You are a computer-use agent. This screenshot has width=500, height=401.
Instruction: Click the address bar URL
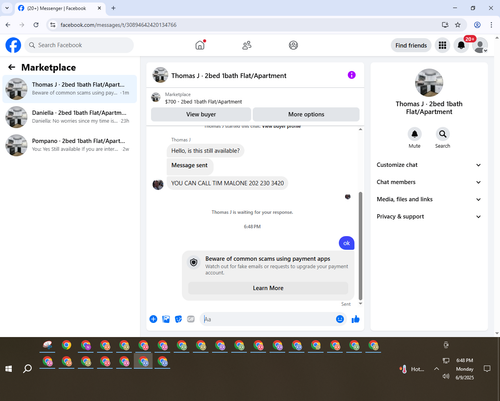118,25
